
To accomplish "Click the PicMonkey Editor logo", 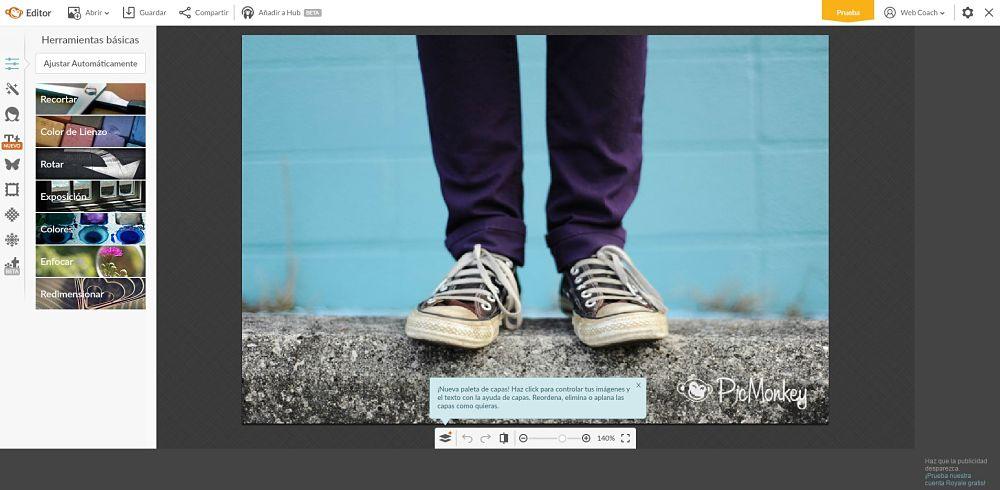I will click(27, 12).
